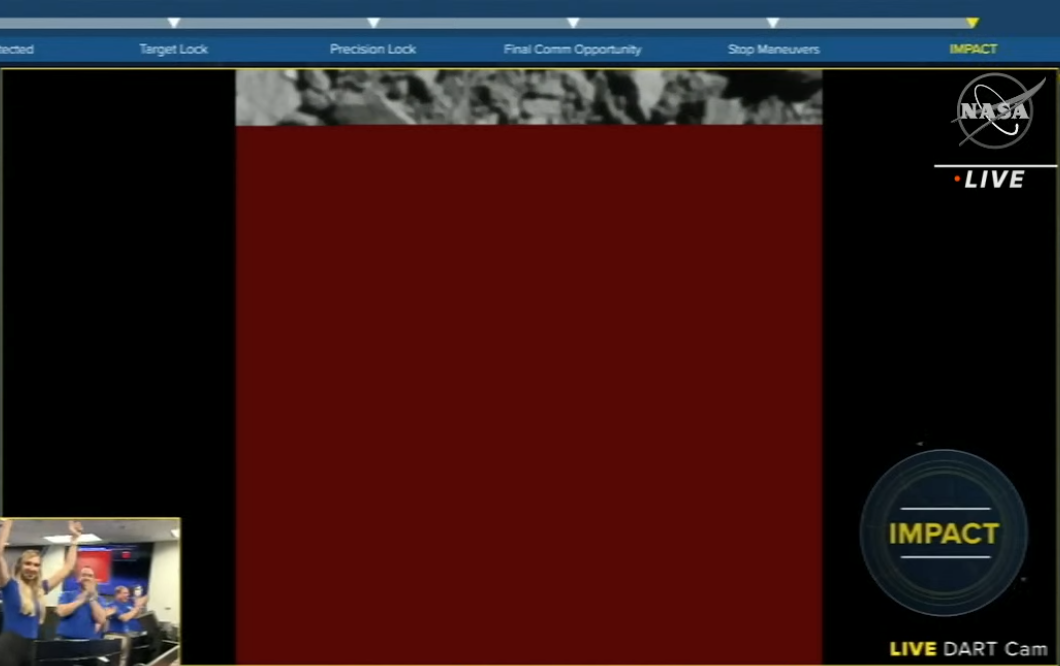1060x666 pixels.
Task: Select the cut-off 'tected' label at left
Action: [x=16, y=49]
